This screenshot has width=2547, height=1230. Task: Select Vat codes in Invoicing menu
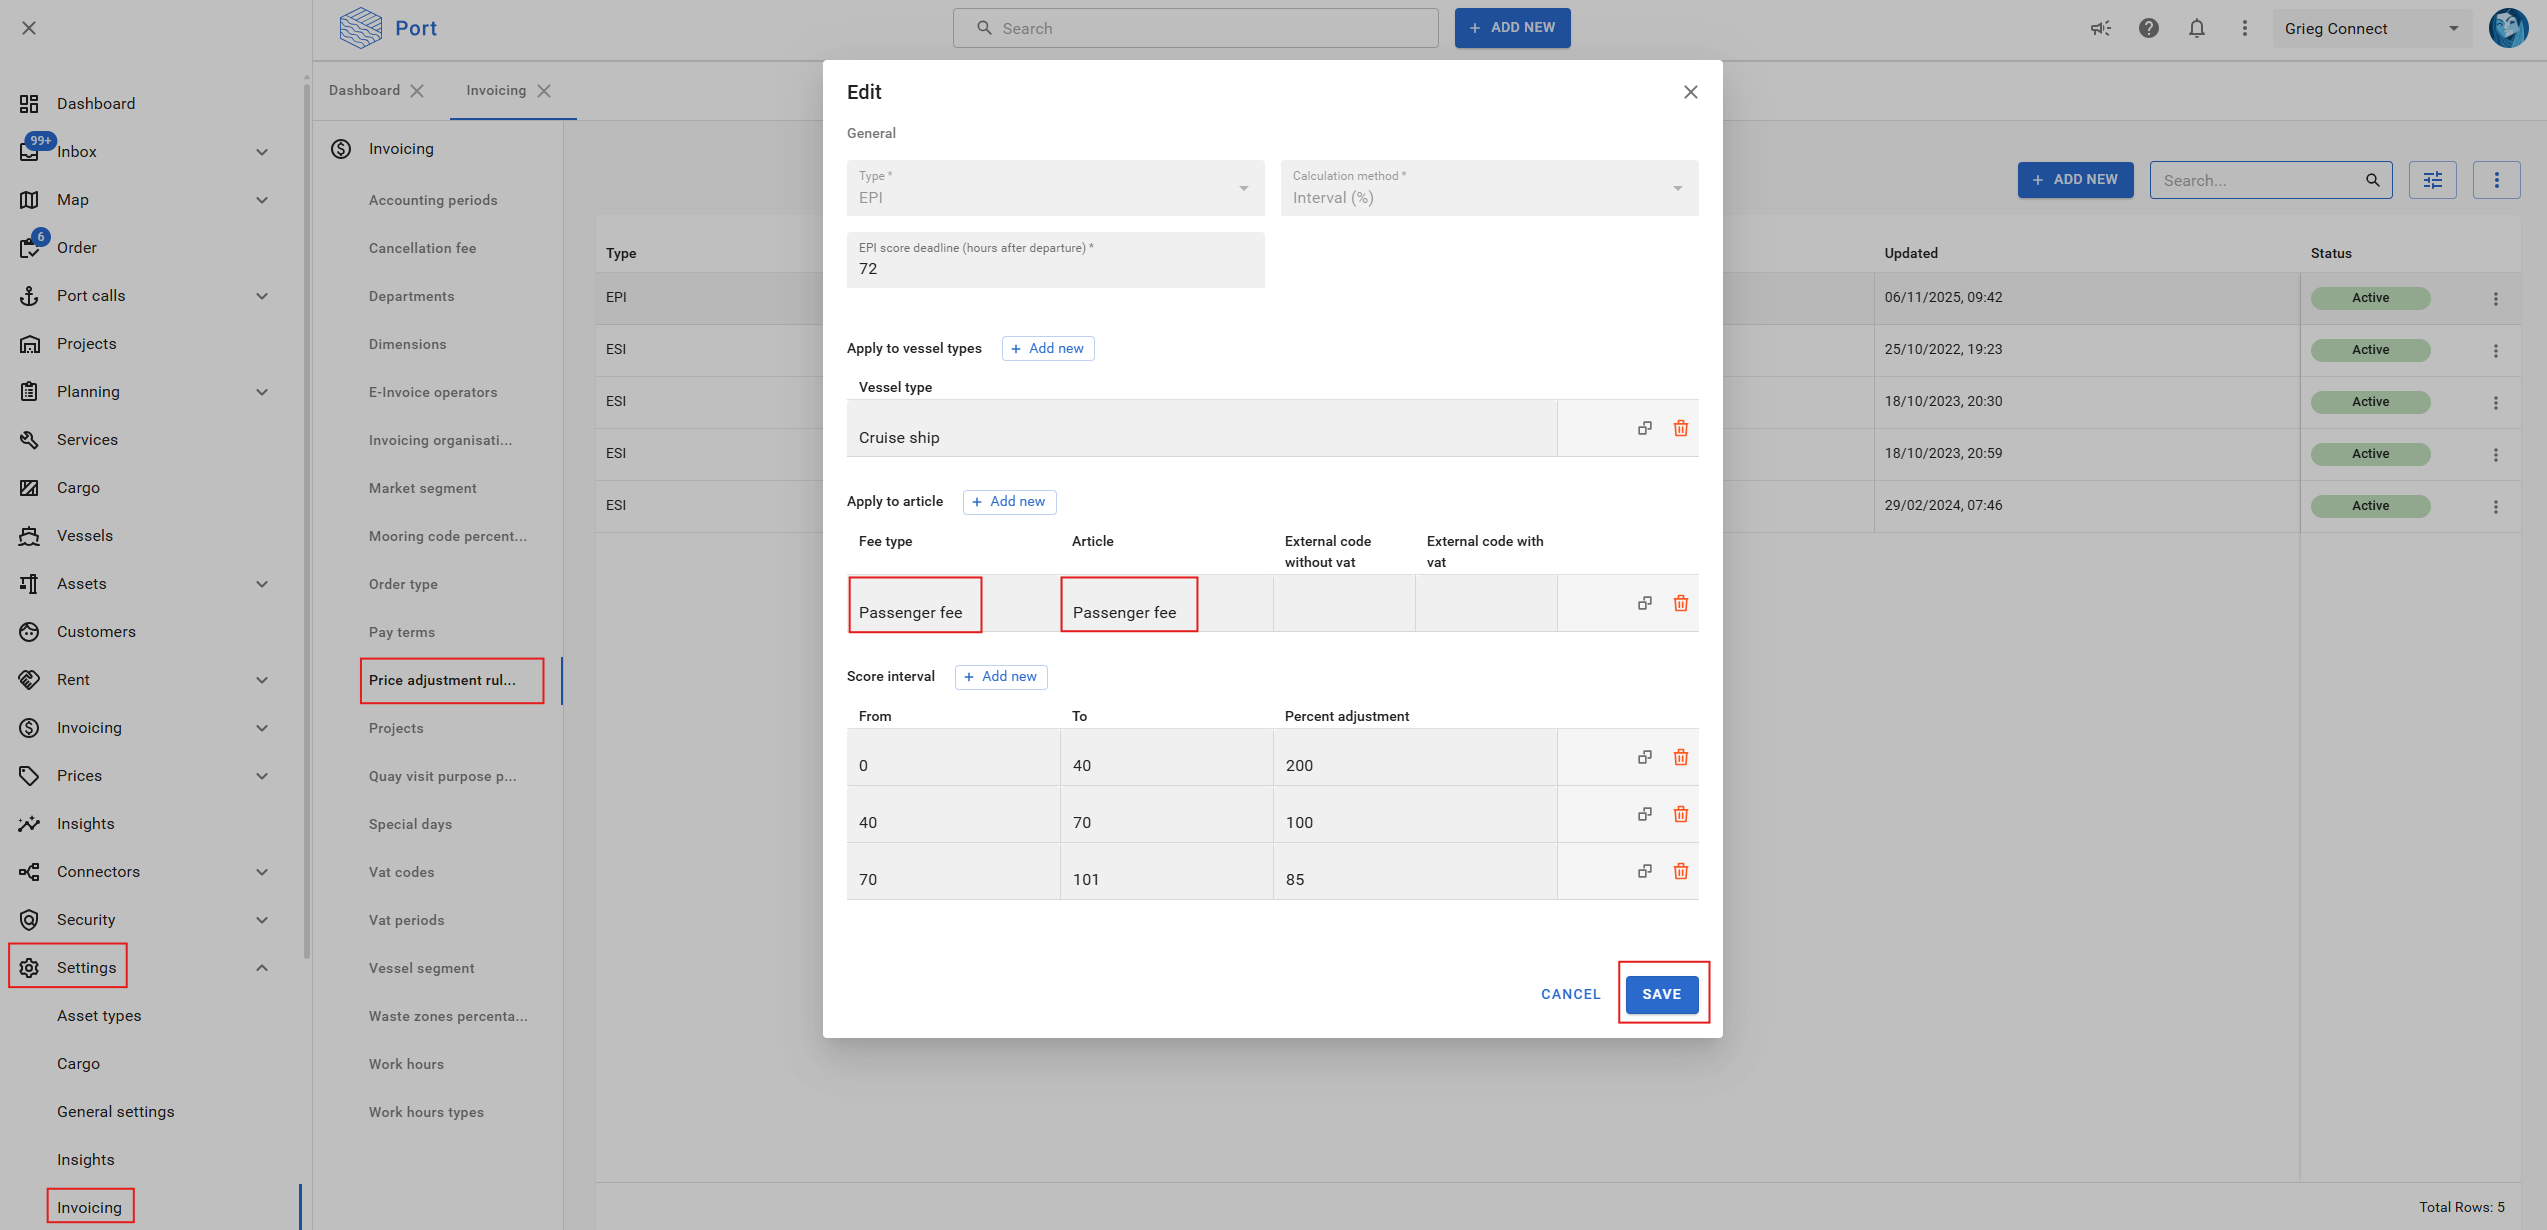[x=401, y=872]
